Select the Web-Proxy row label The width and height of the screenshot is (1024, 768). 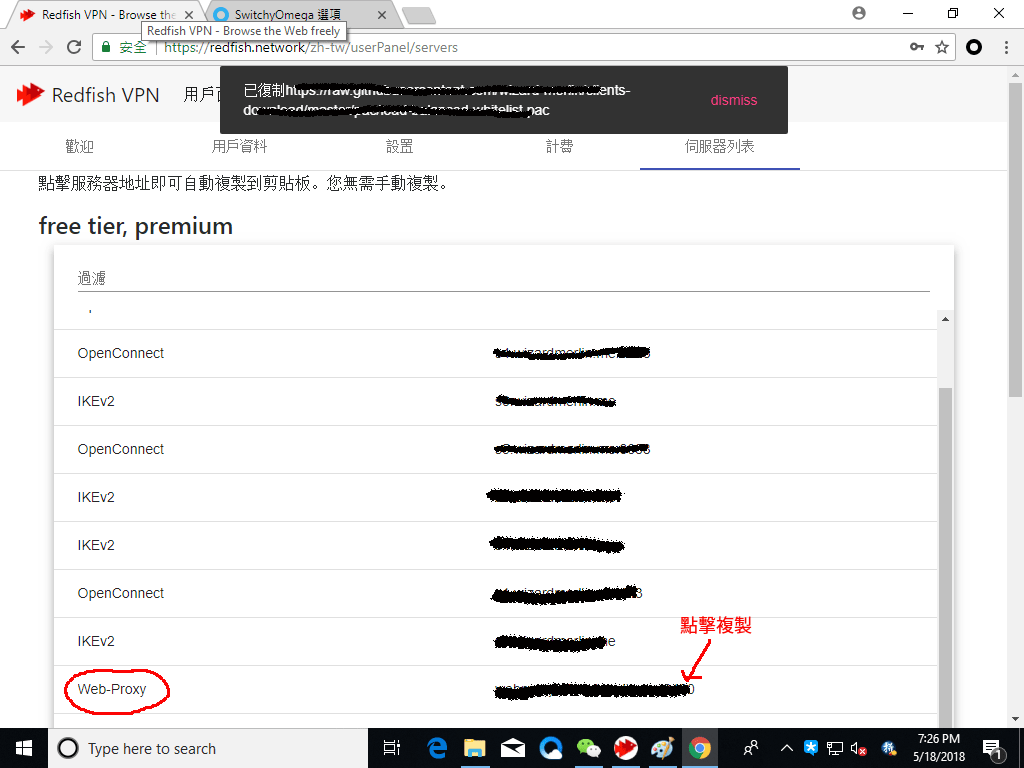click(x=112, y=689)
